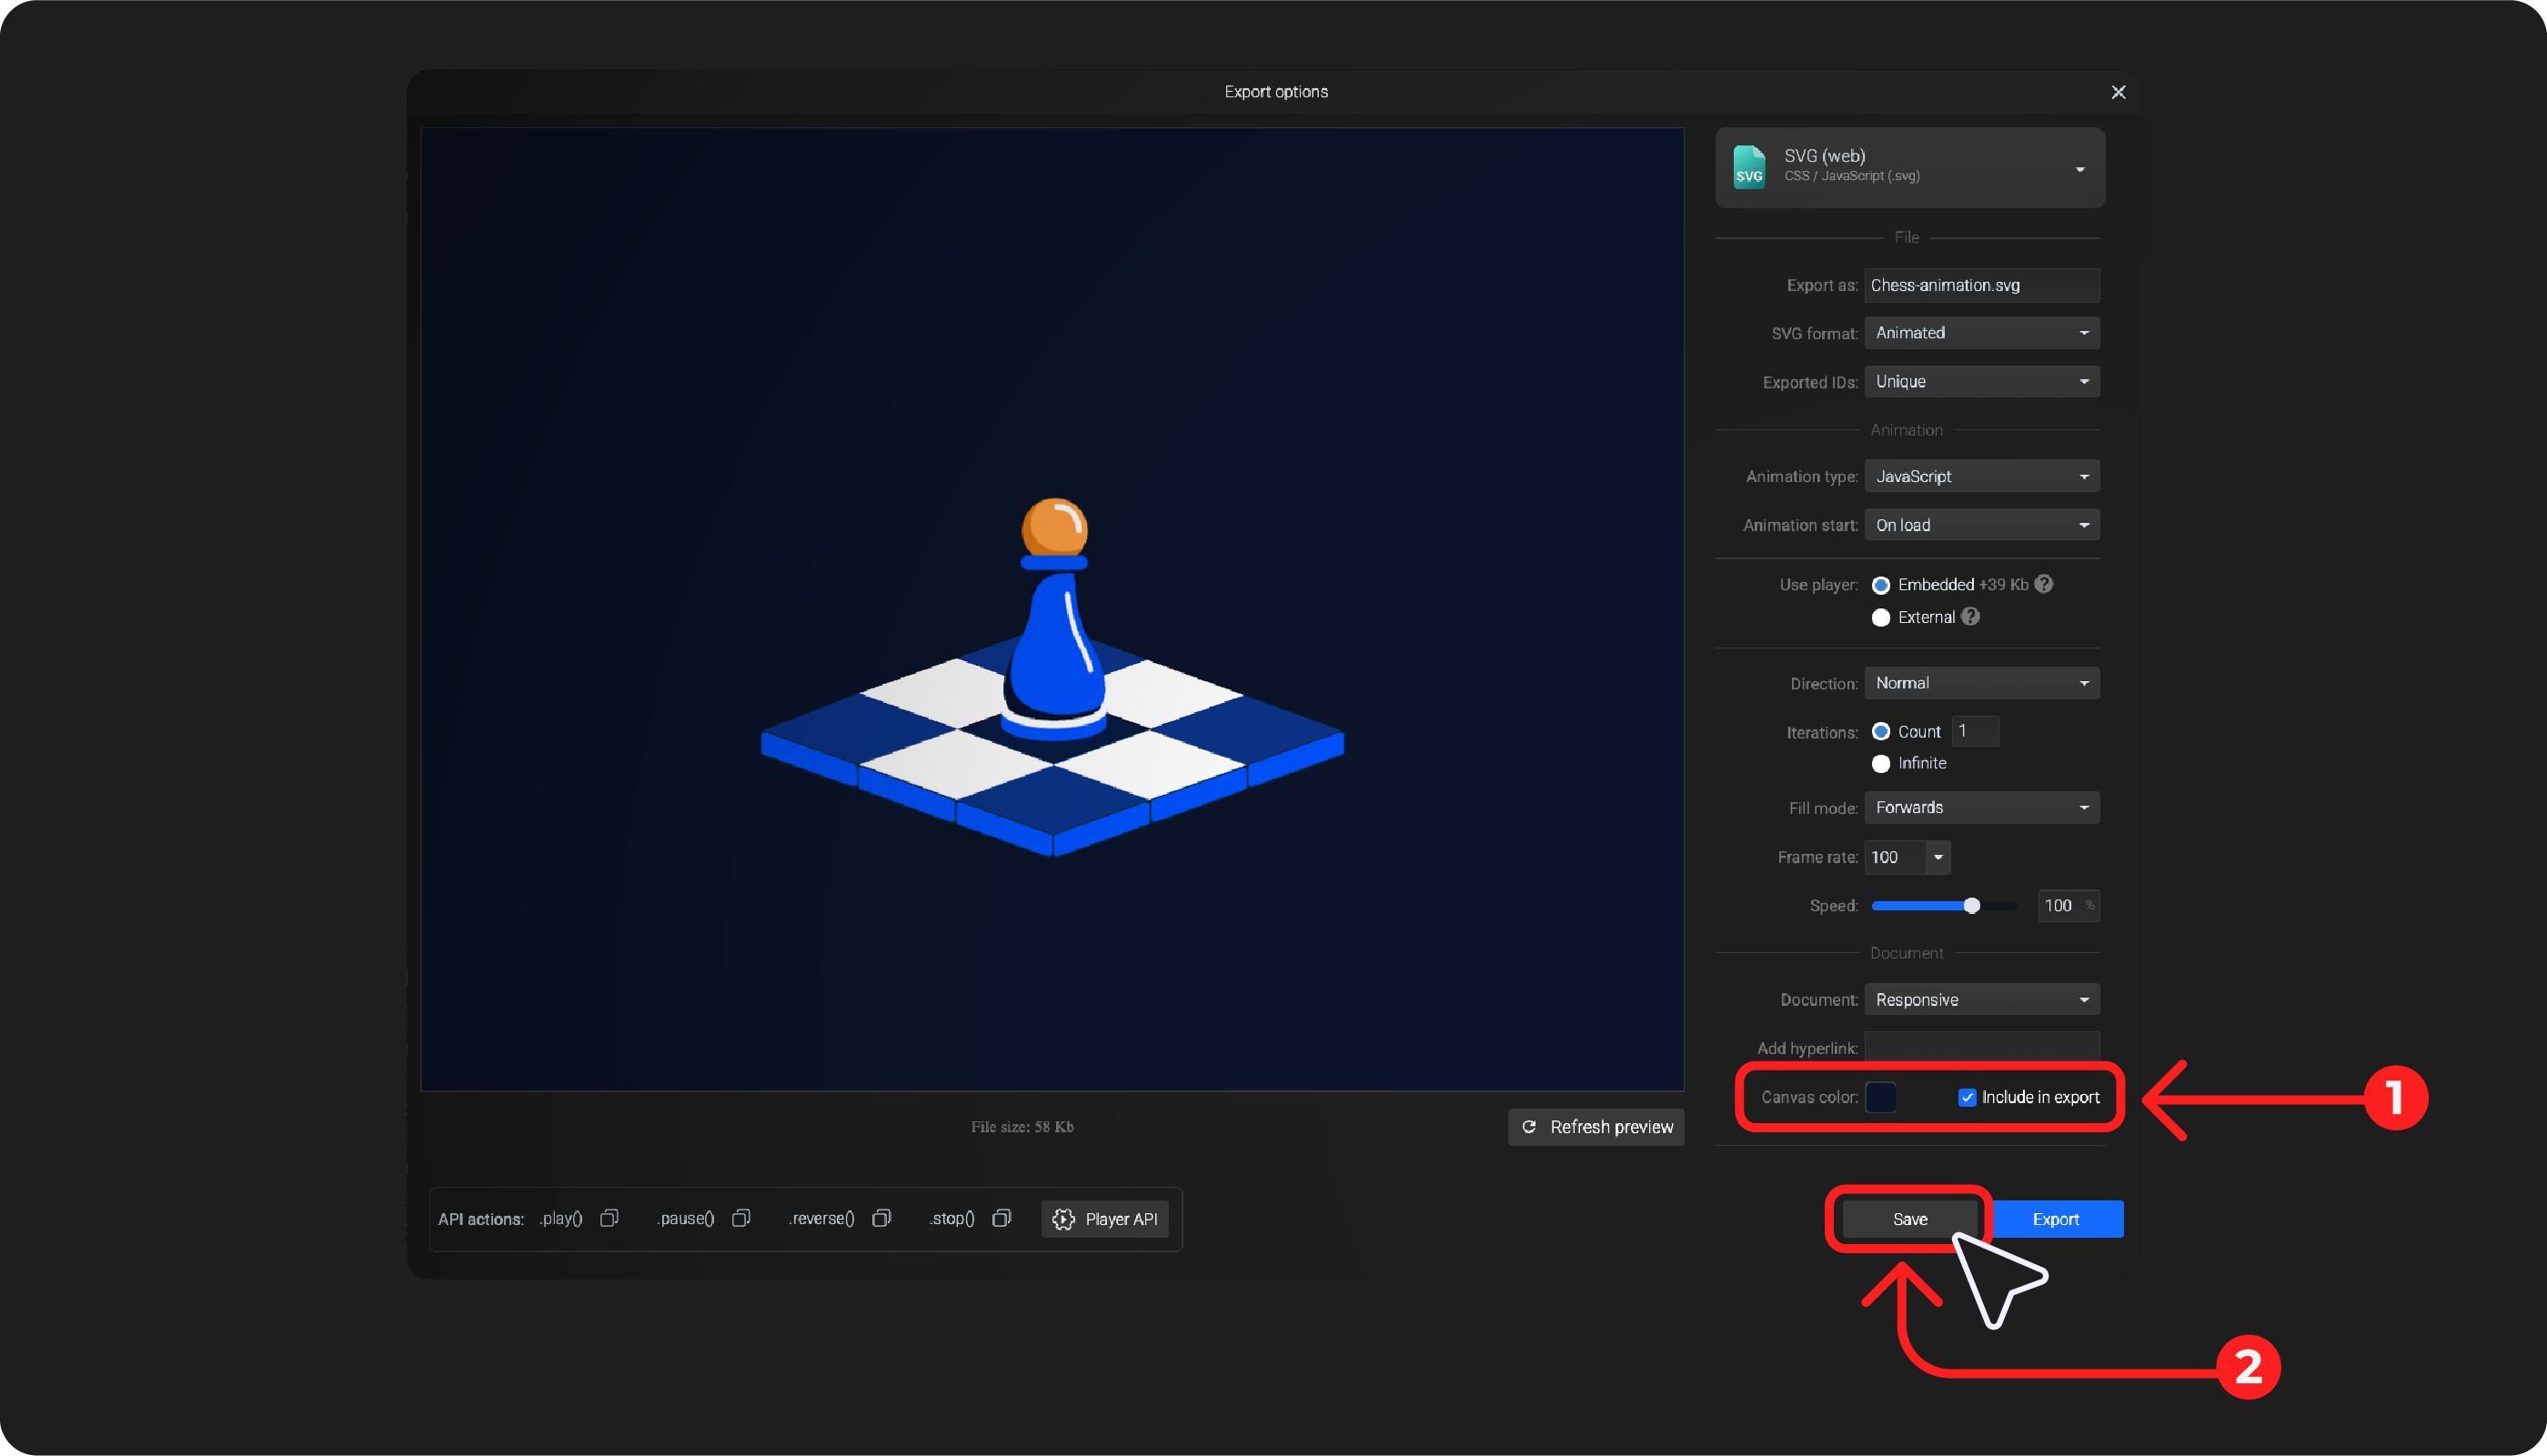Expand the Fill mode dropdown
This screenshot has height=1456, width=2547.
1981,807
